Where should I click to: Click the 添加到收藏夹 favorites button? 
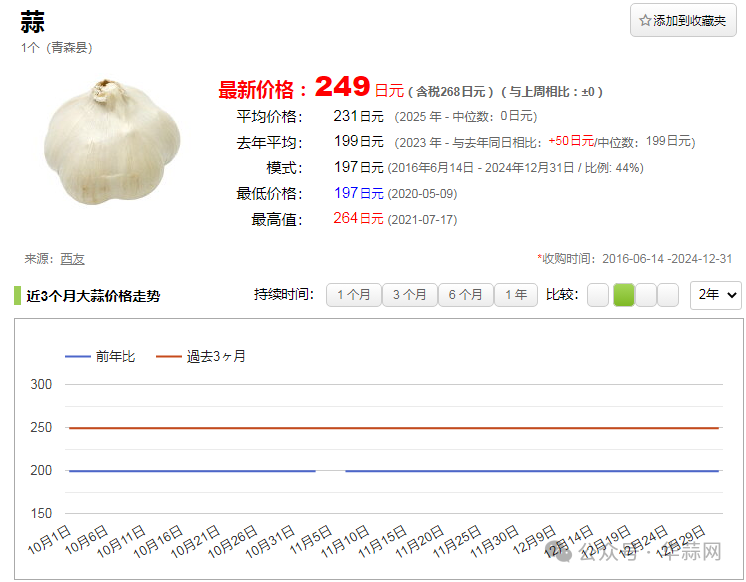coord(683,20)
